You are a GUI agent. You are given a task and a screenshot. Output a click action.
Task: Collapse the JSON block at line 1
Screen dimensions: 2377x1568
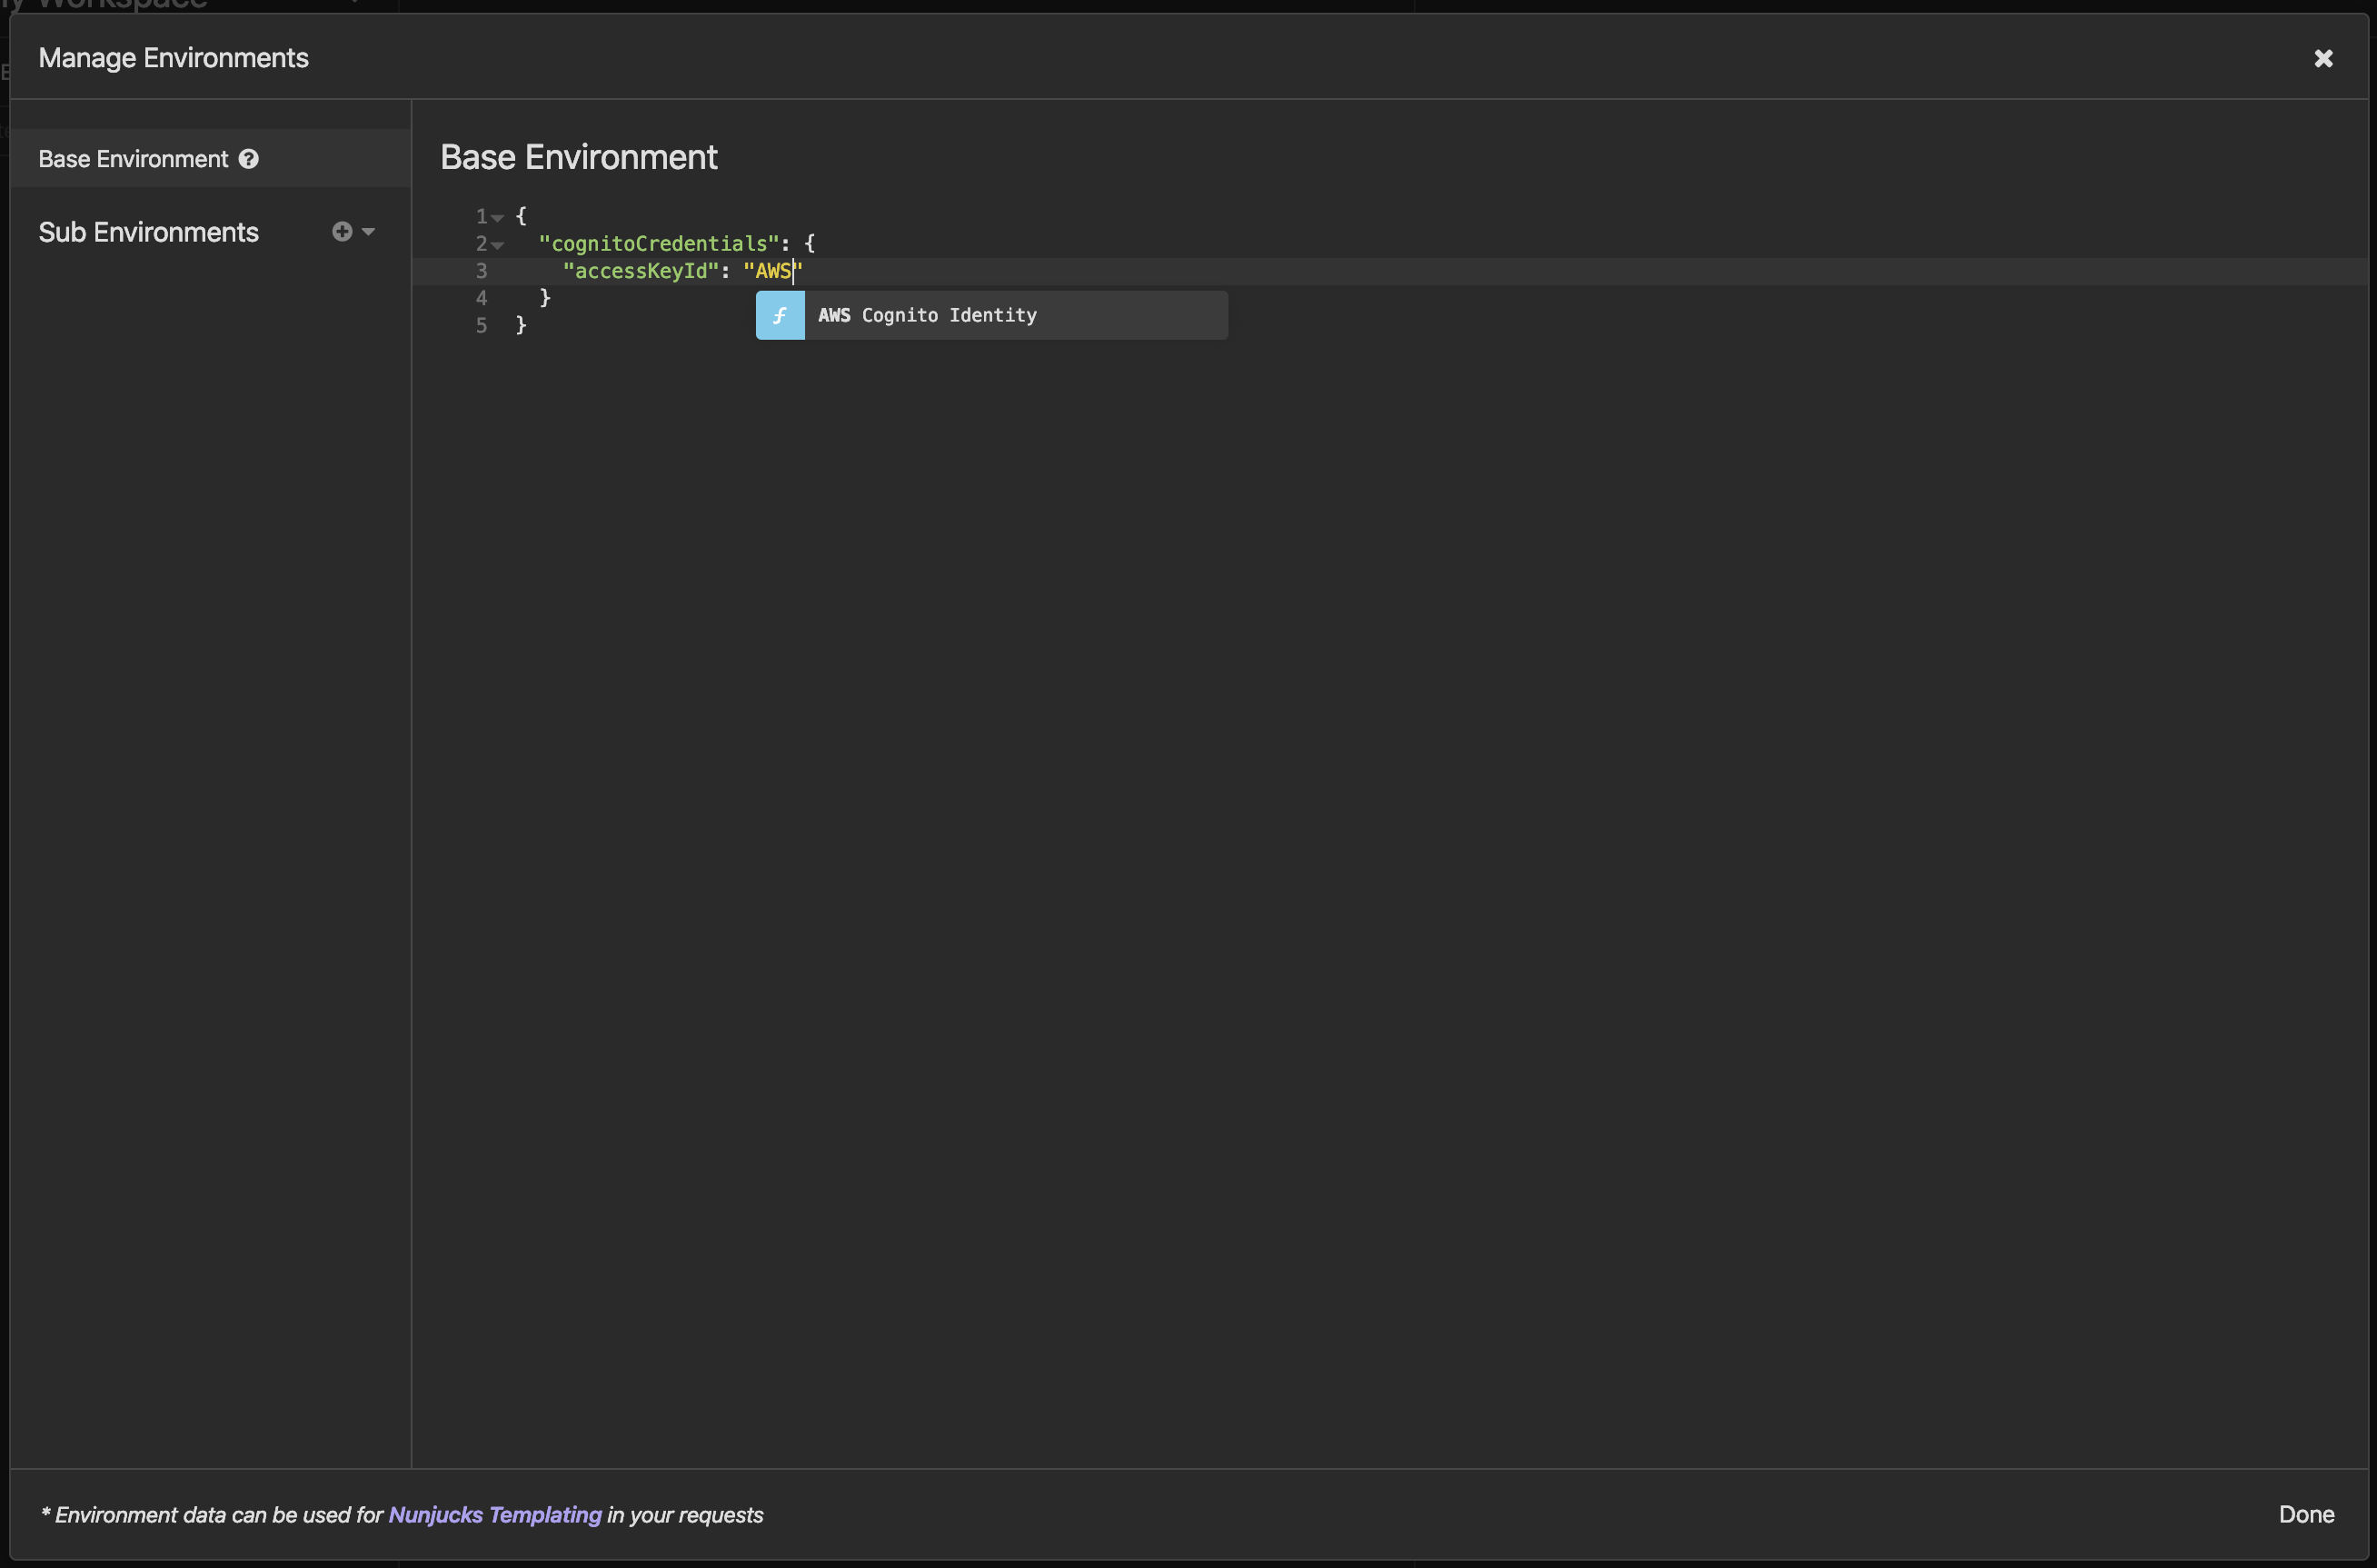click(x=497, y=217)
